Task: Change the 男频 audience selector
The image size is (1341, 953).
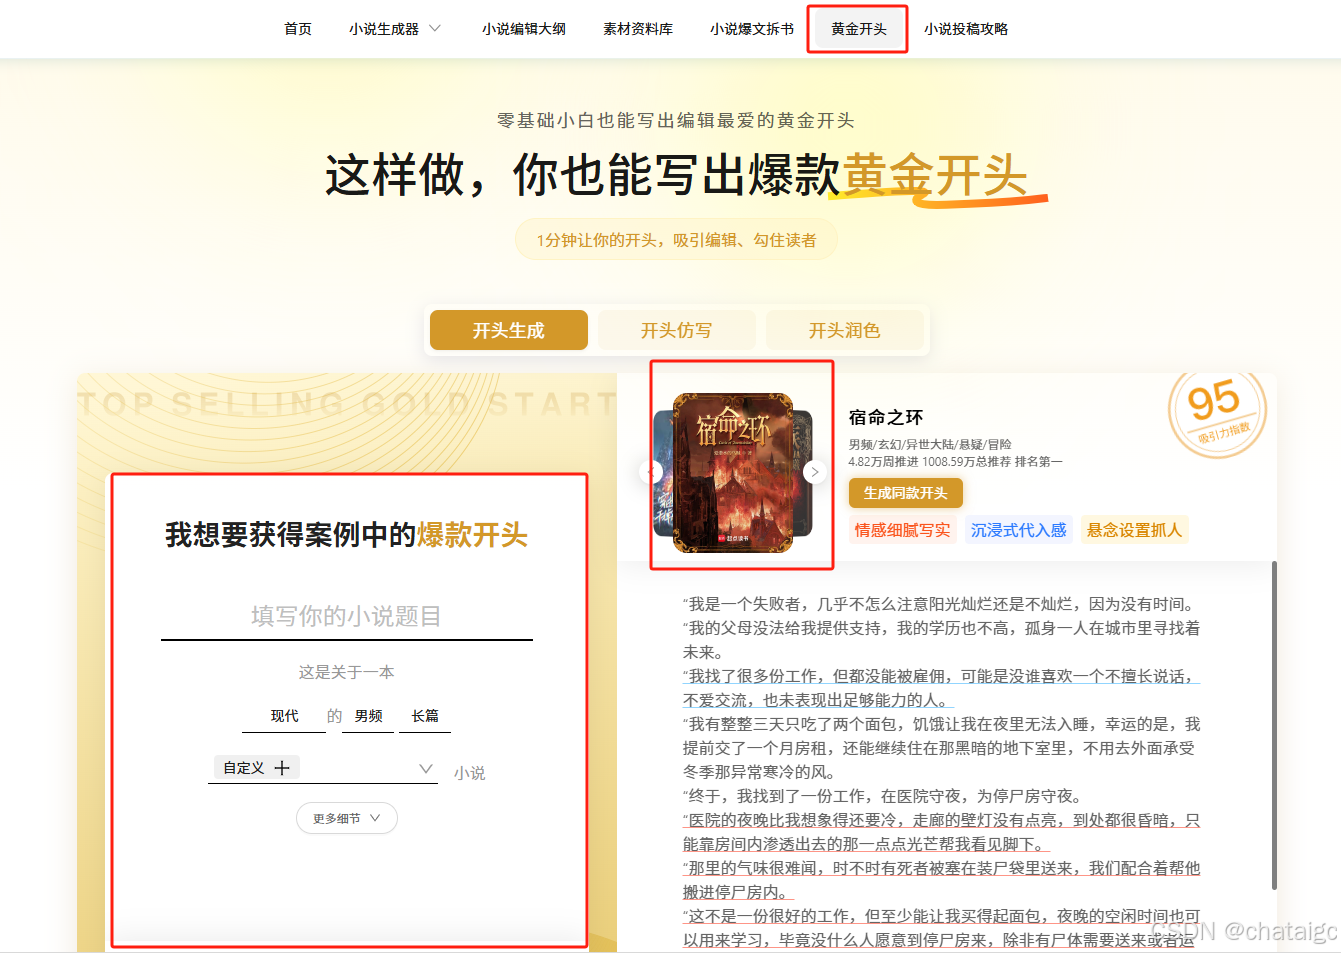Action: (x=368, y=716)
